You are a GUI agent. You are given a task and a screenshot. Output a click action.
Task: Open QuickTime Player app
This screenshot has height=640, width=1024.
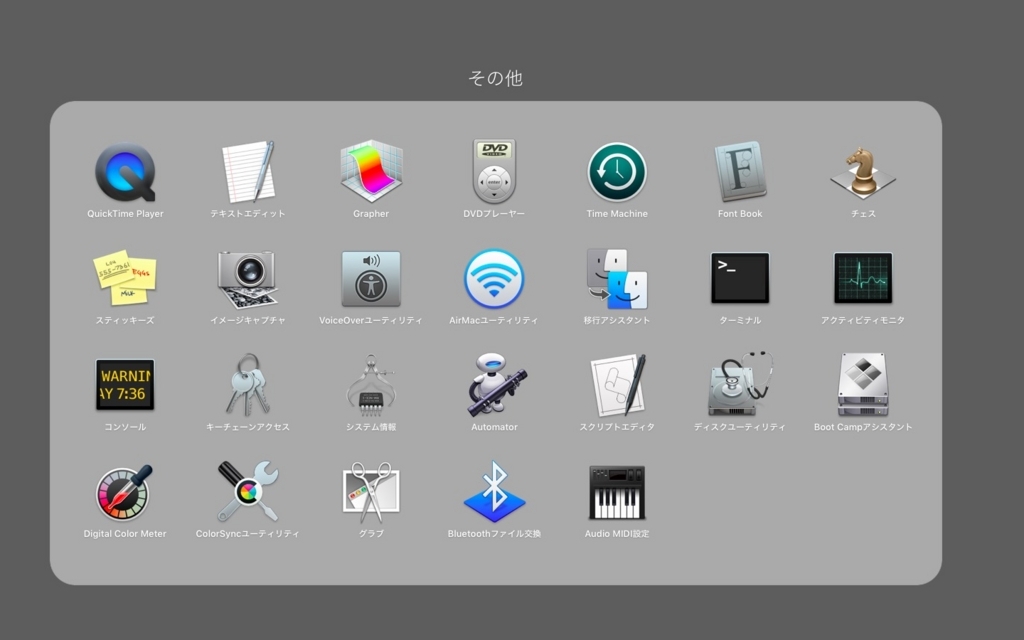[x=125, y=172]
